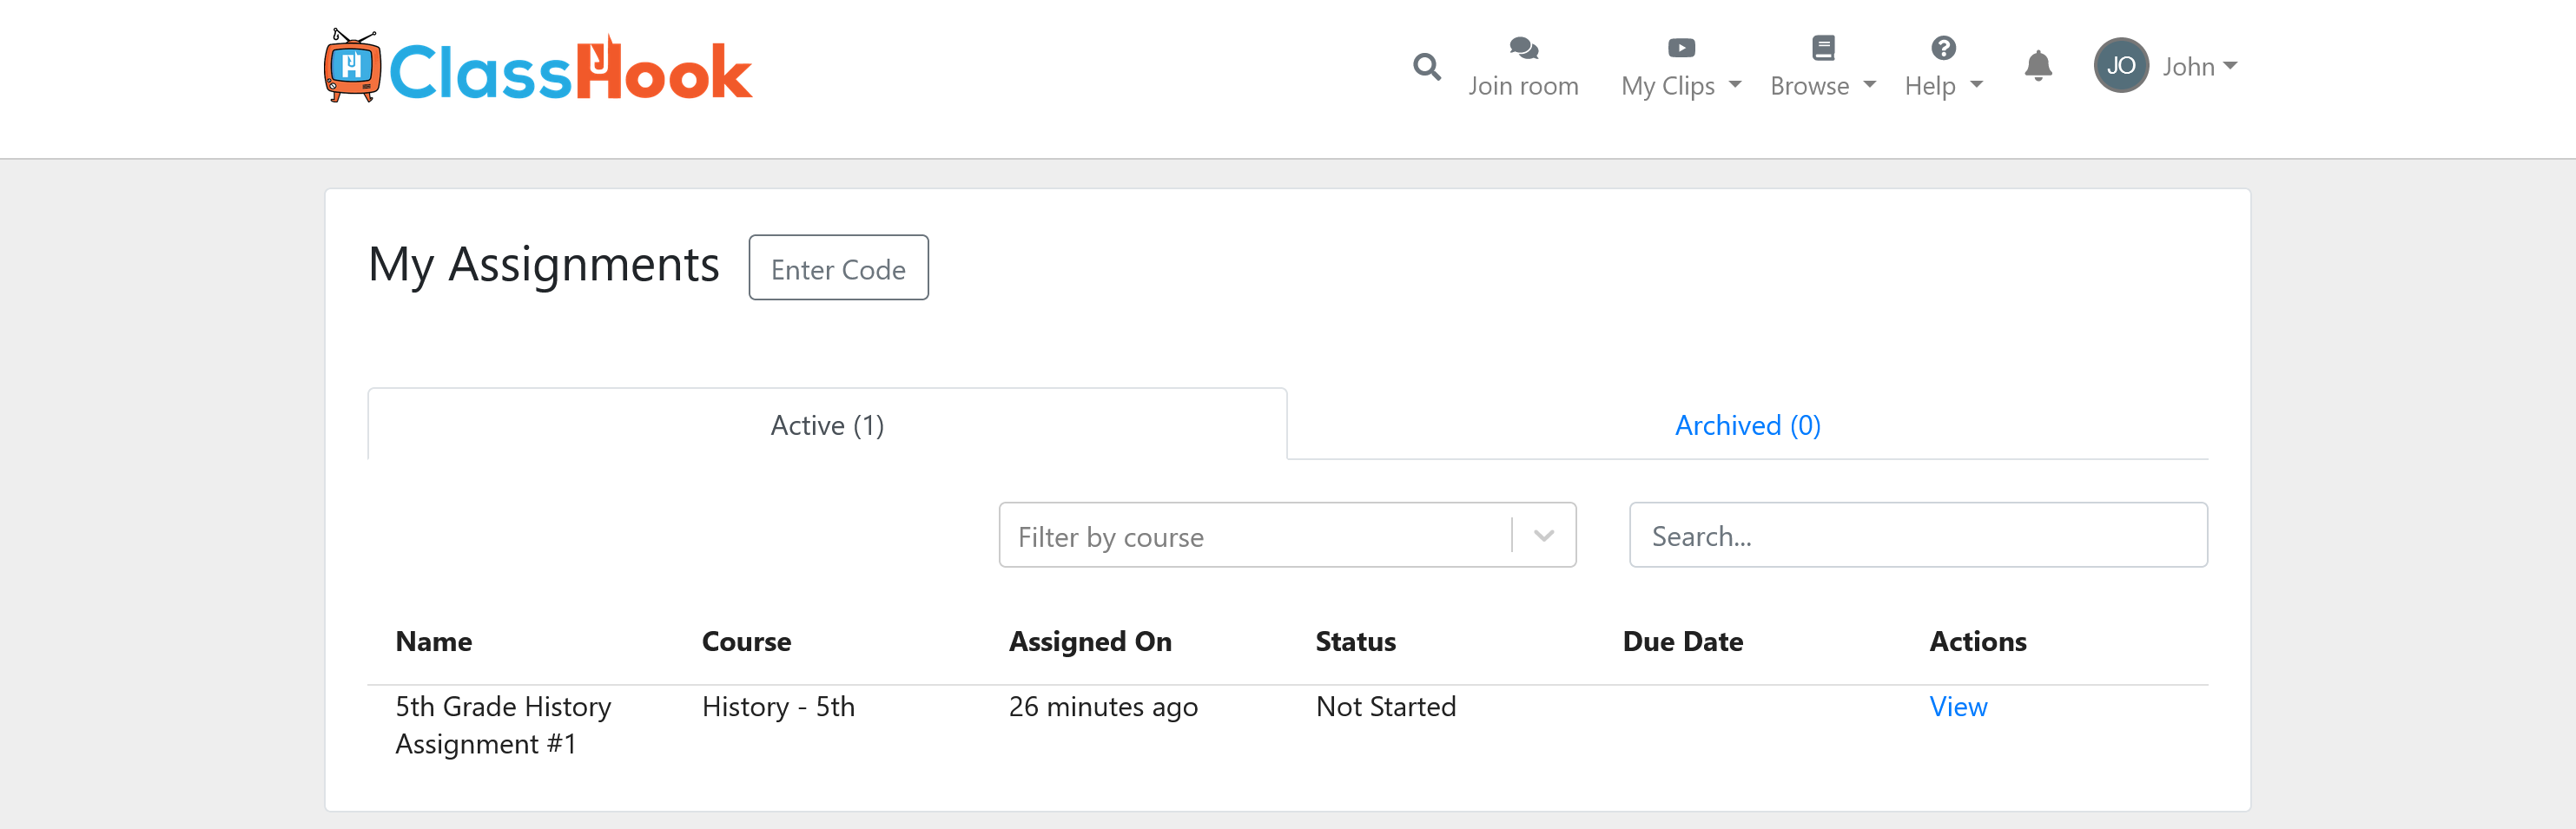The height and width of the screenshot is (829, 2576).
Task: Click the Status column header
Action: coord(1355,641)
